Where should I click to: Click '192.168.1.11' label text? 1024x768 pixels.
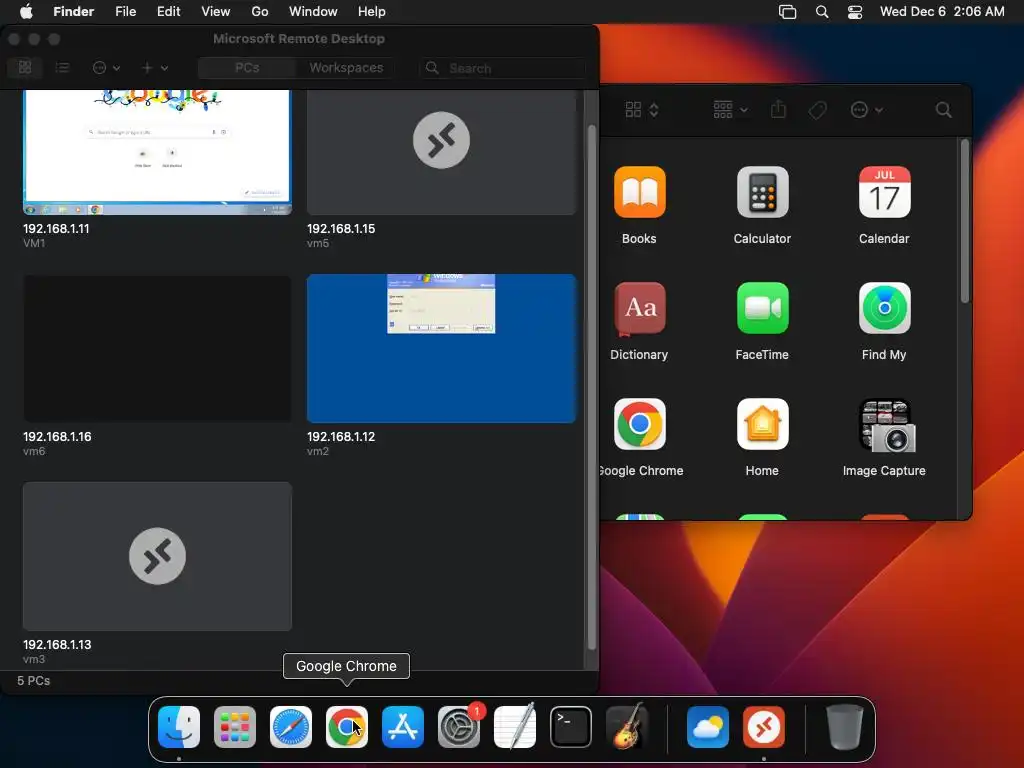coord(56,229)
